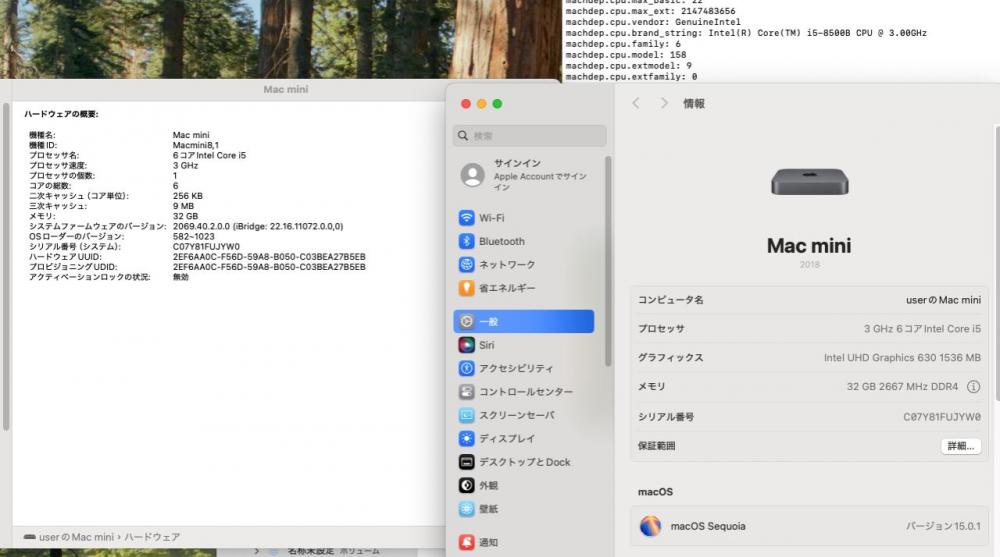Click the 詳細... warranty button
Screen dimensions: 1000x557
(960, 446)
